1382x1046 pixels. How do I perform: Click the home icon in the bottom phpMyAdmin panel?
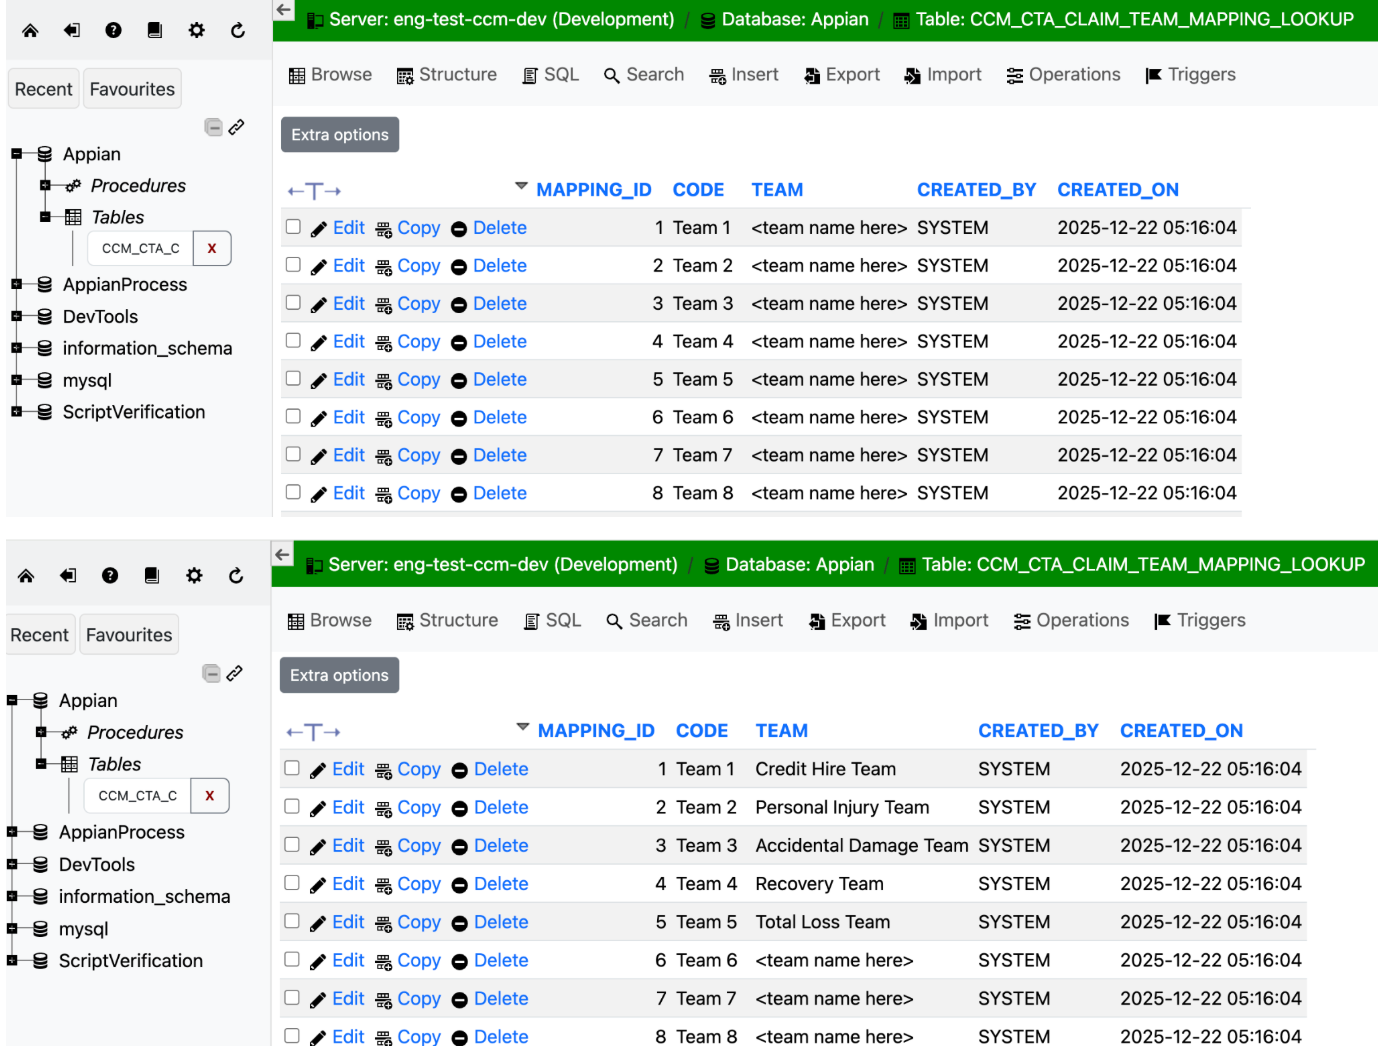tap(26, 575)
